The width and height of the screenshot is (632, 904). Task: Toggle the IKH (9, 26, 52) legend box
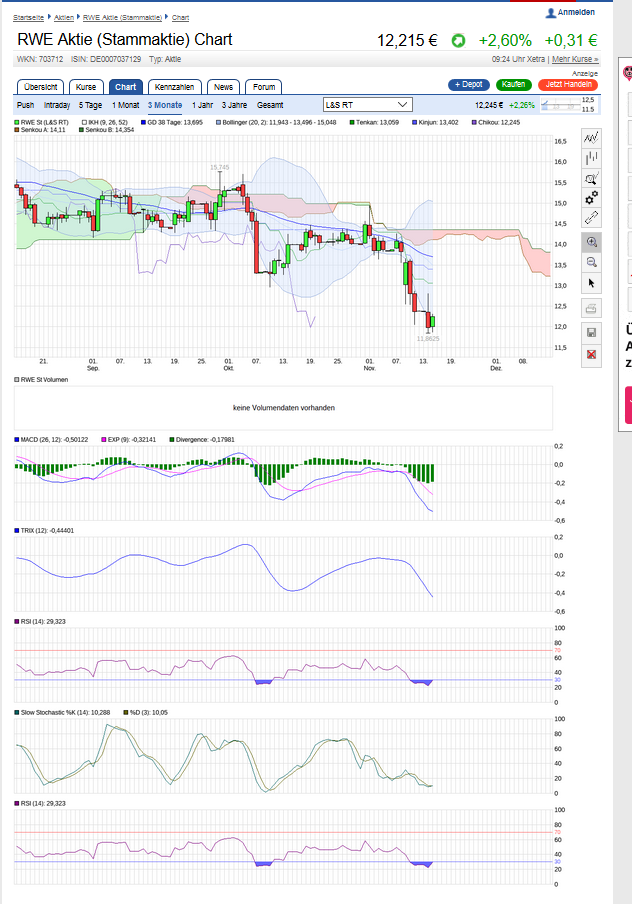(x=84, y=122)
